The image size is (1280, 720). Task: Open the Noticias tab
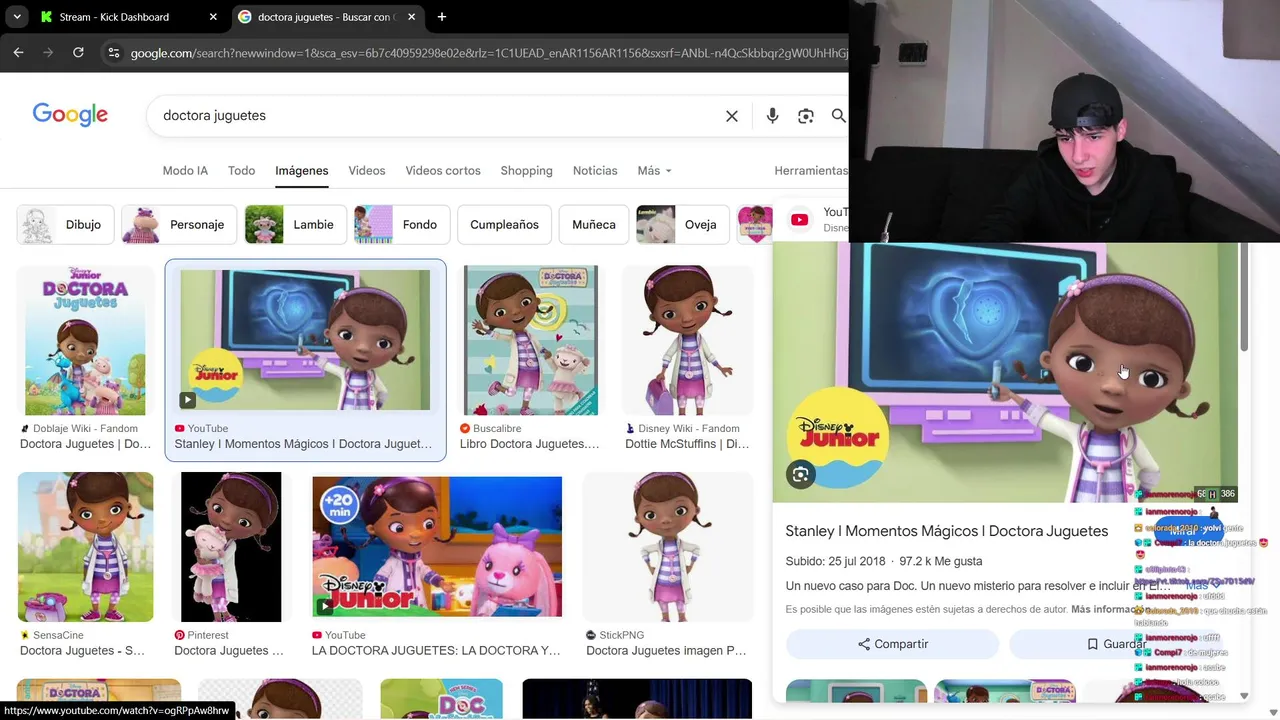pos(595,171)
